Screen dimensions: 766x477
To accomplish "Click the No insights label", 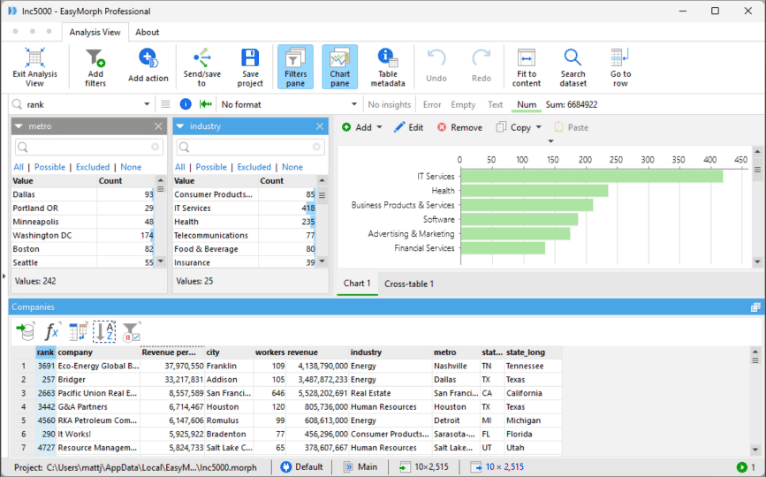I will coord(389,105).
